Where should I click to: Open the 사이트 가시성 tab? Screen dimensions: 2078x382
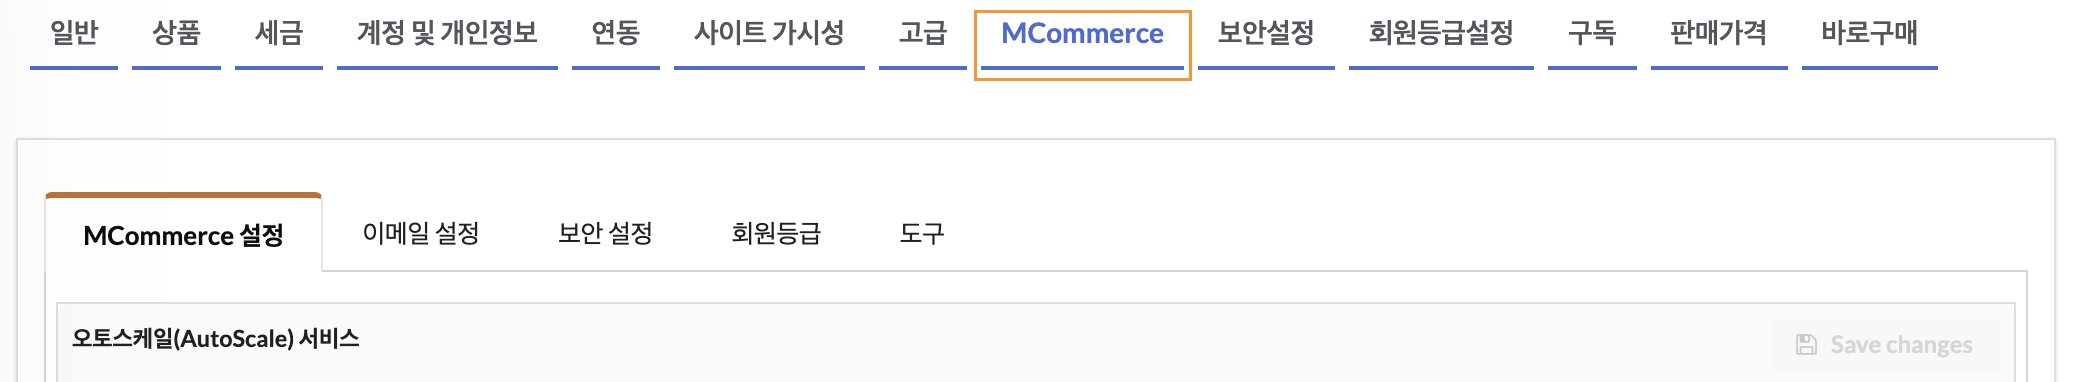coord(769,34)
